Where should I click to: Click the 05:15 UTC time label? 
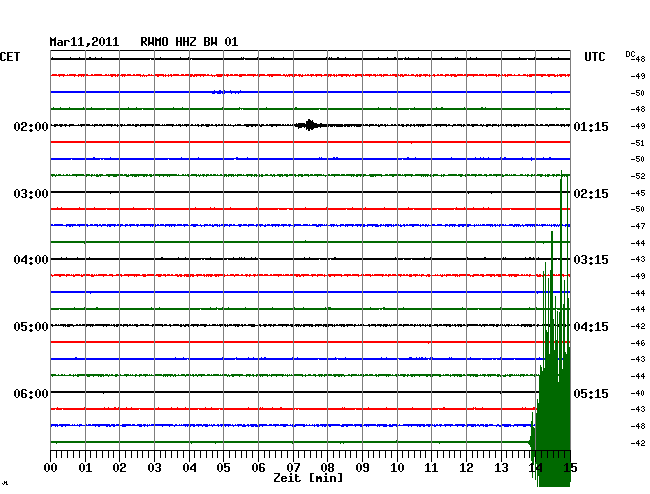pyautogui.click(x=591, y=393)
